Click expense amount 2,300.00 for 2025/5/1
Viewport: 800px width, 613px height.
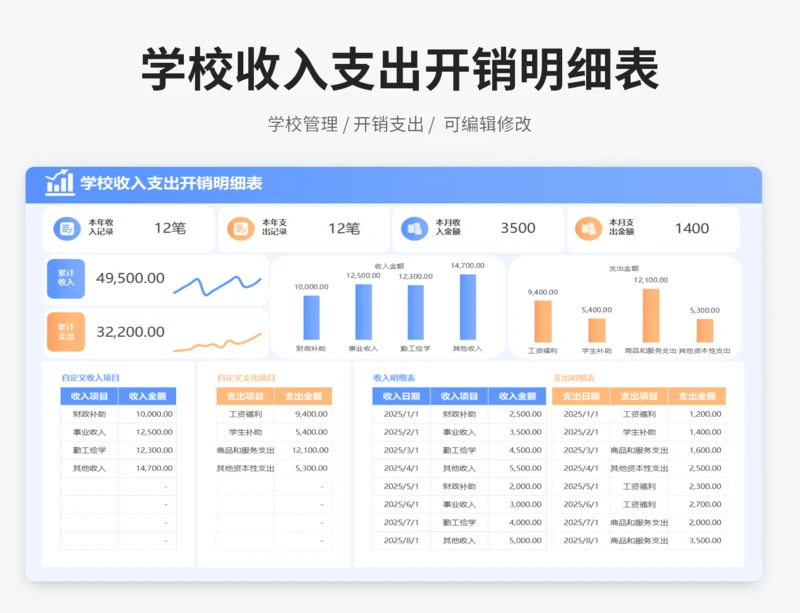pyautogui.click(x=697, y=486)
